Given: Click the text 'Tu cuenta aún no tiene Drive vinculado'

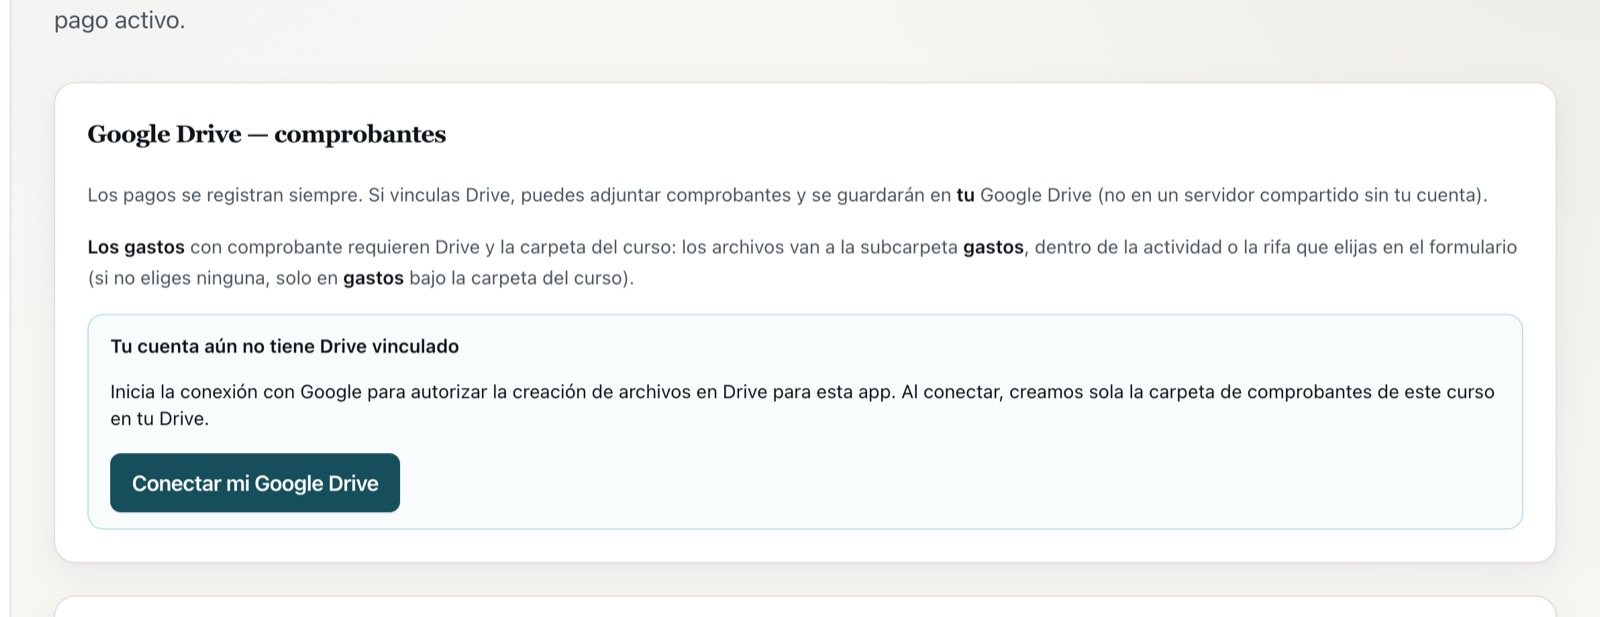Looking at the screenshot, I should [285, 347].
